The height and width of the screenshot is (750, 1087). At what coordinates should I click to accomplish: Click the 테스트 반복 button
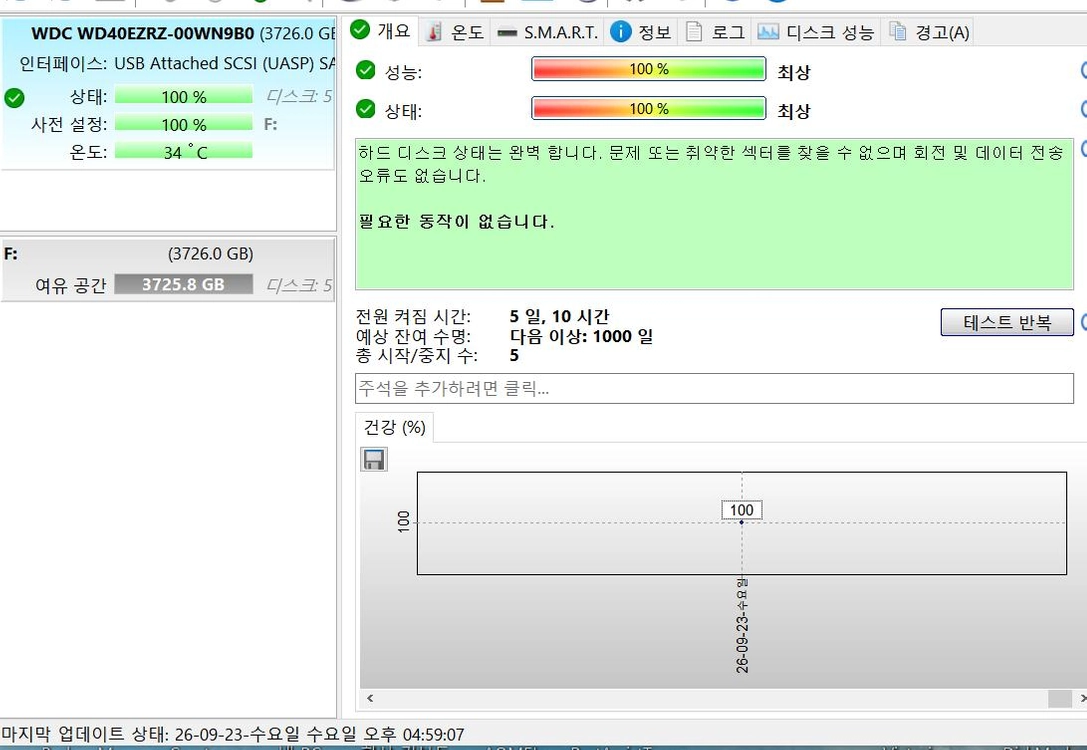[1007, 322]
